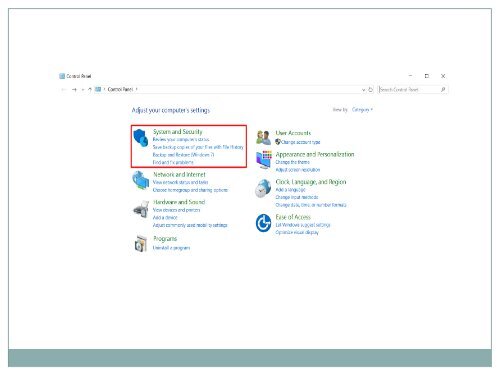The width and height of the screenshot is (500, 375).
Task: Click the Ease of Access icon
Action: coord(263,223)
